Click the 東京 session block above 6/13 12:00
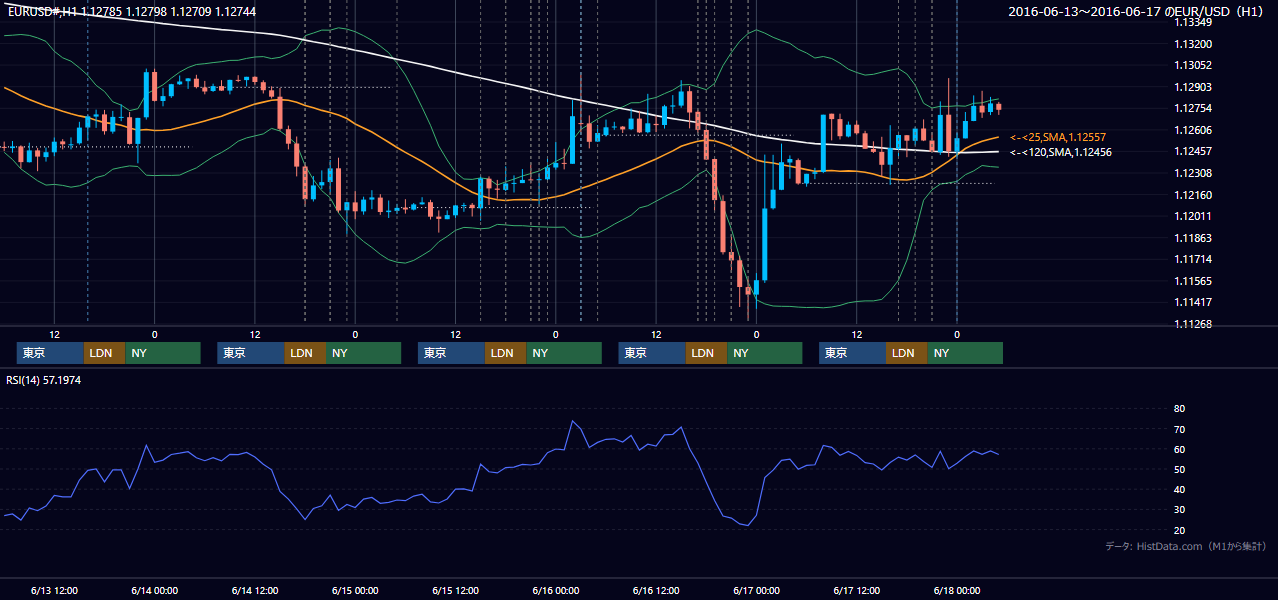This screenshot has height=600, width=1278. click(x=50, y=353)
